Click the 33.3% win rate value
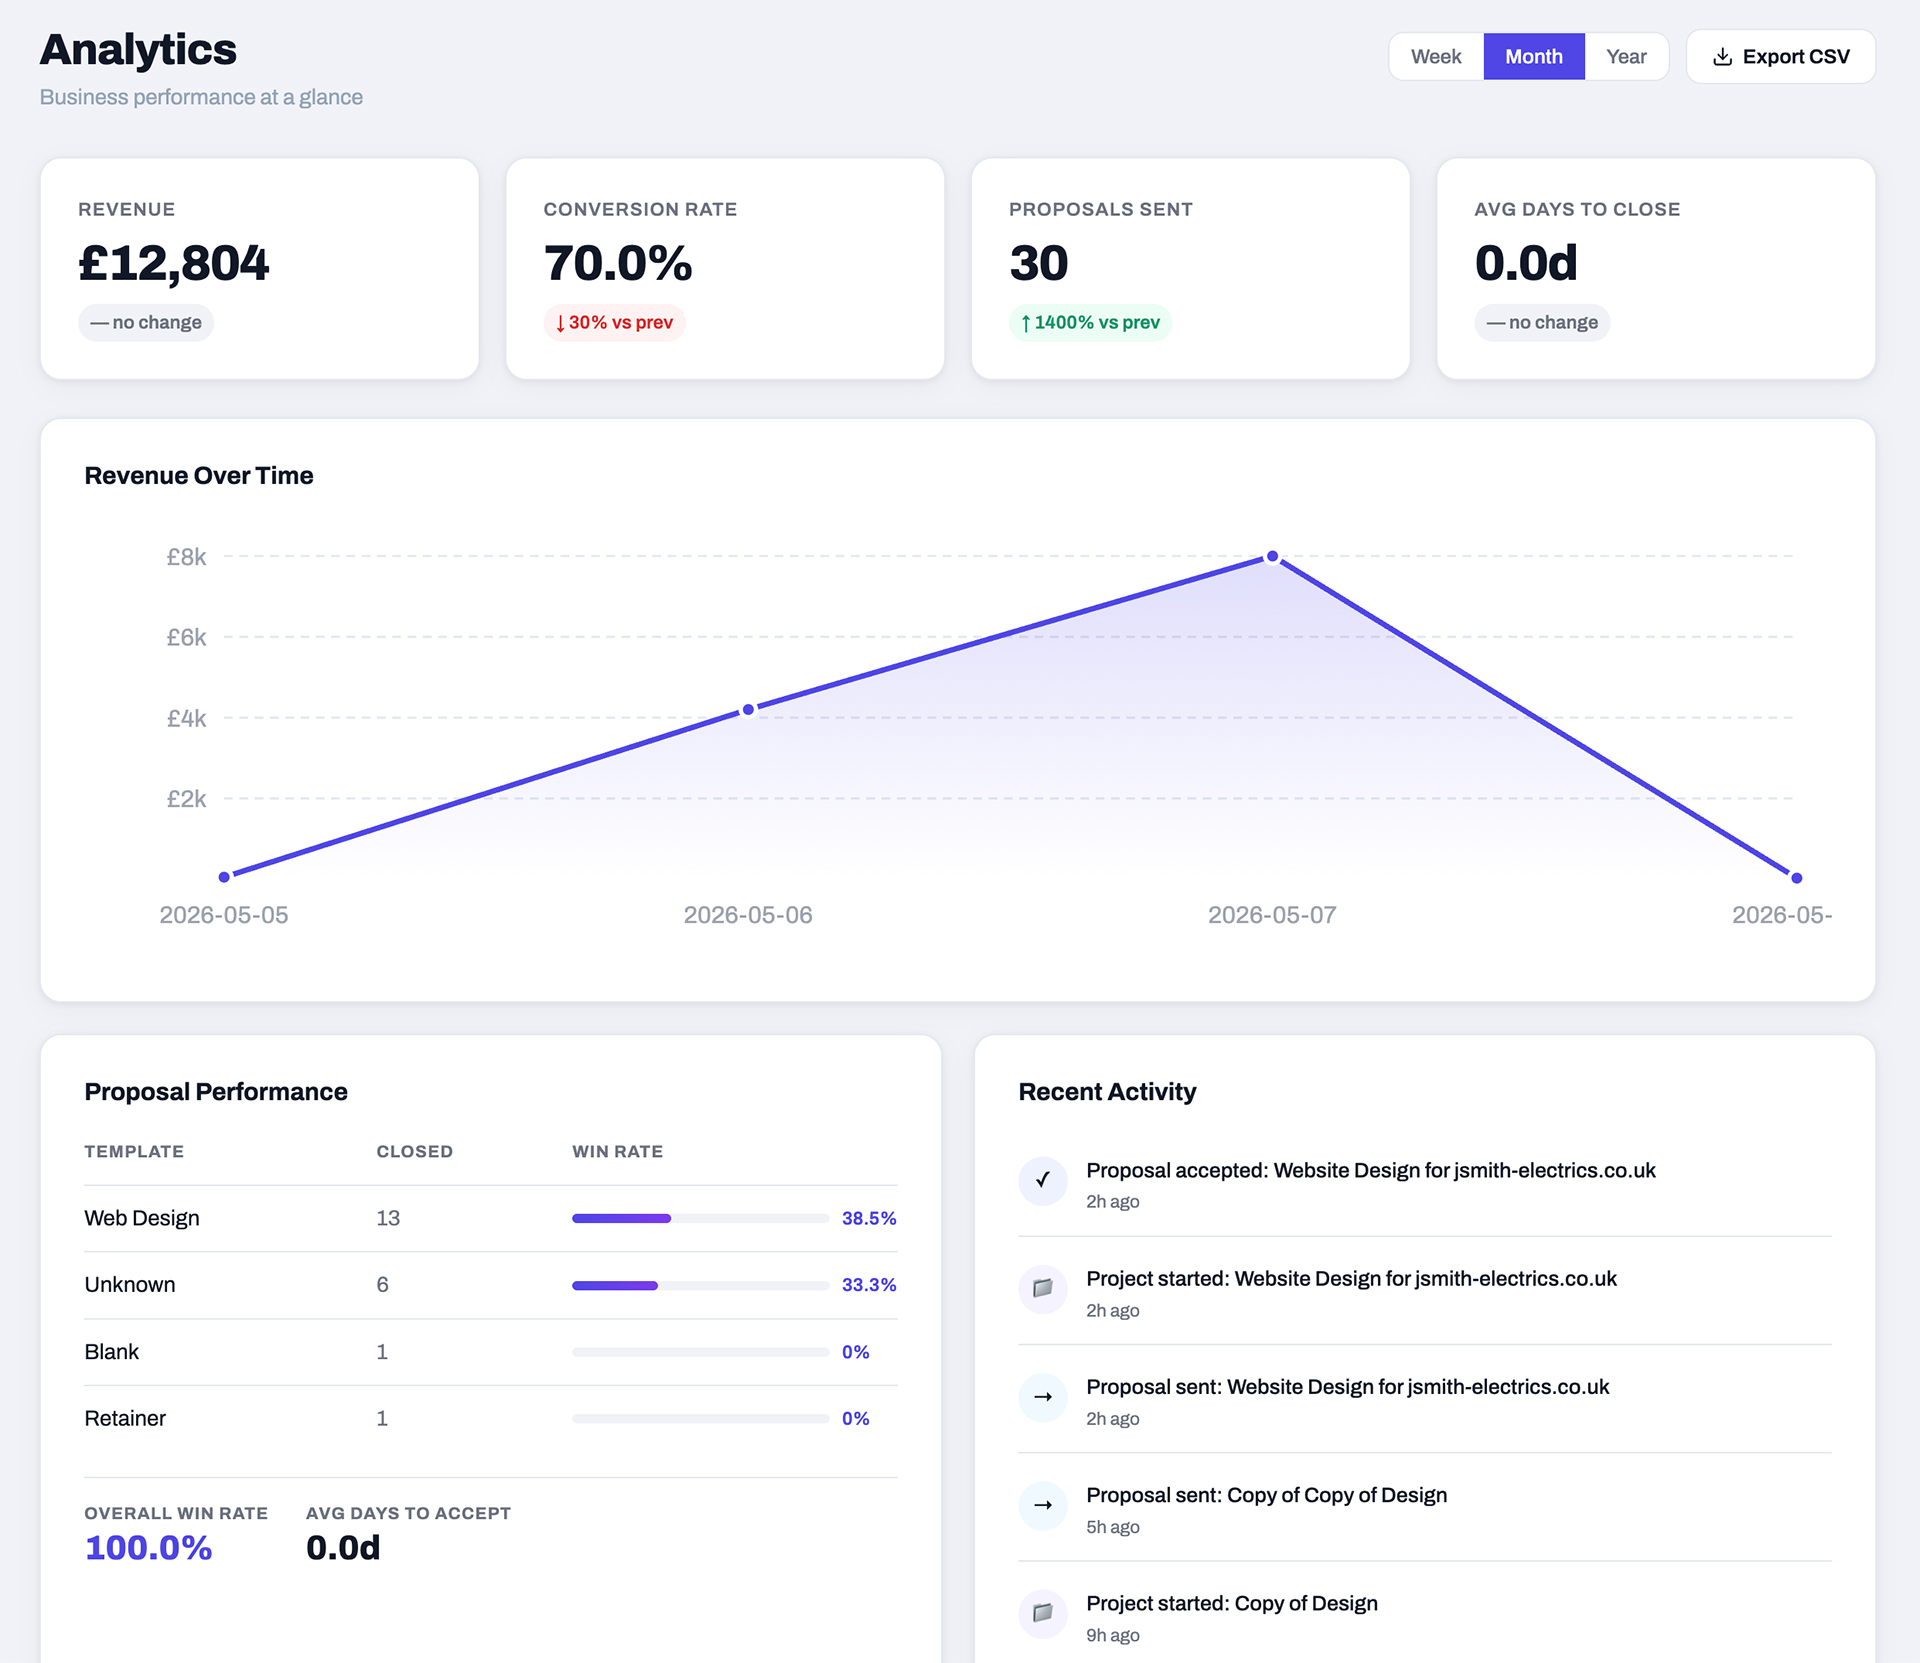 click(x=869, y=1285)
